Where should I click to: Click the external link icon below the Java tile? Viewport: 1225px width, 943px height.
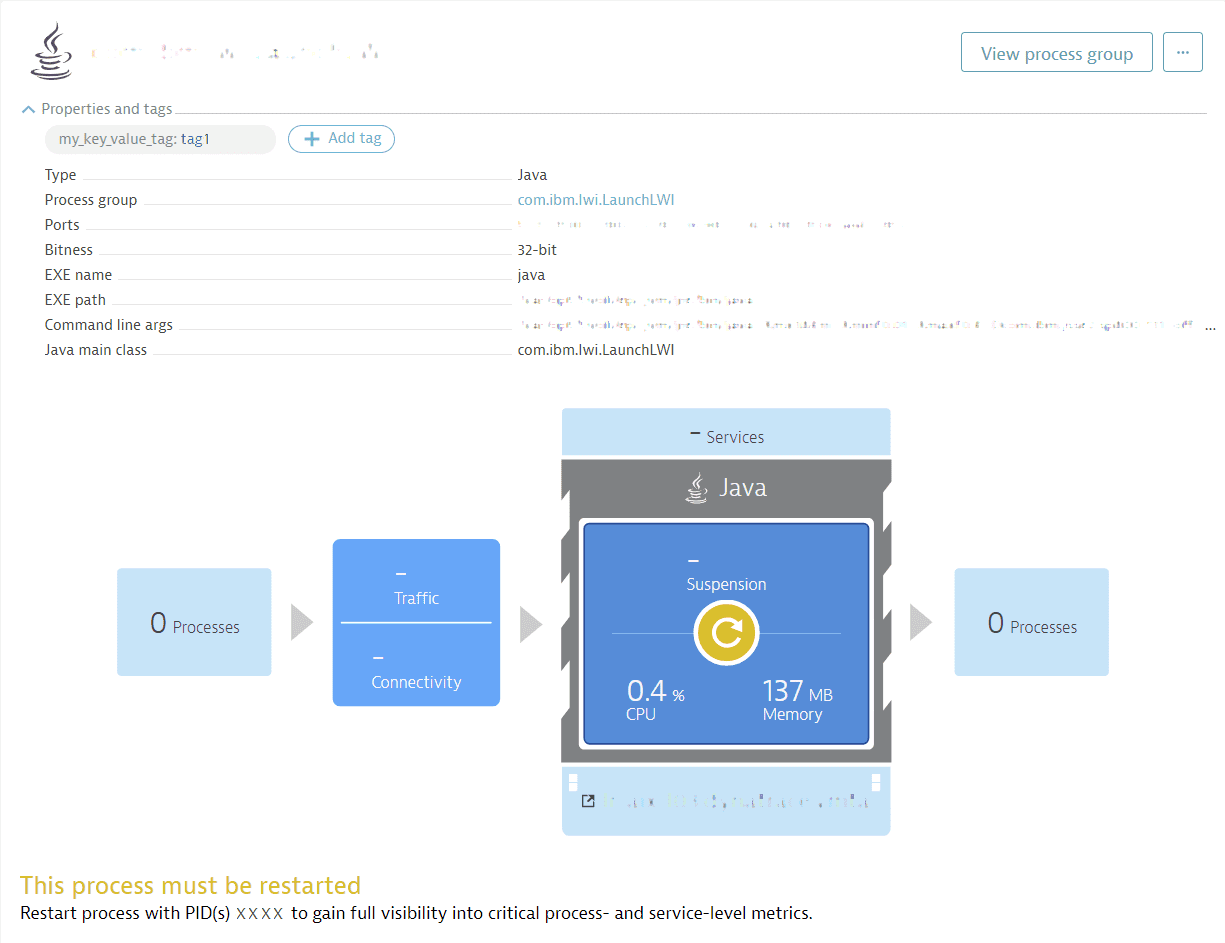tap(588, 801)
